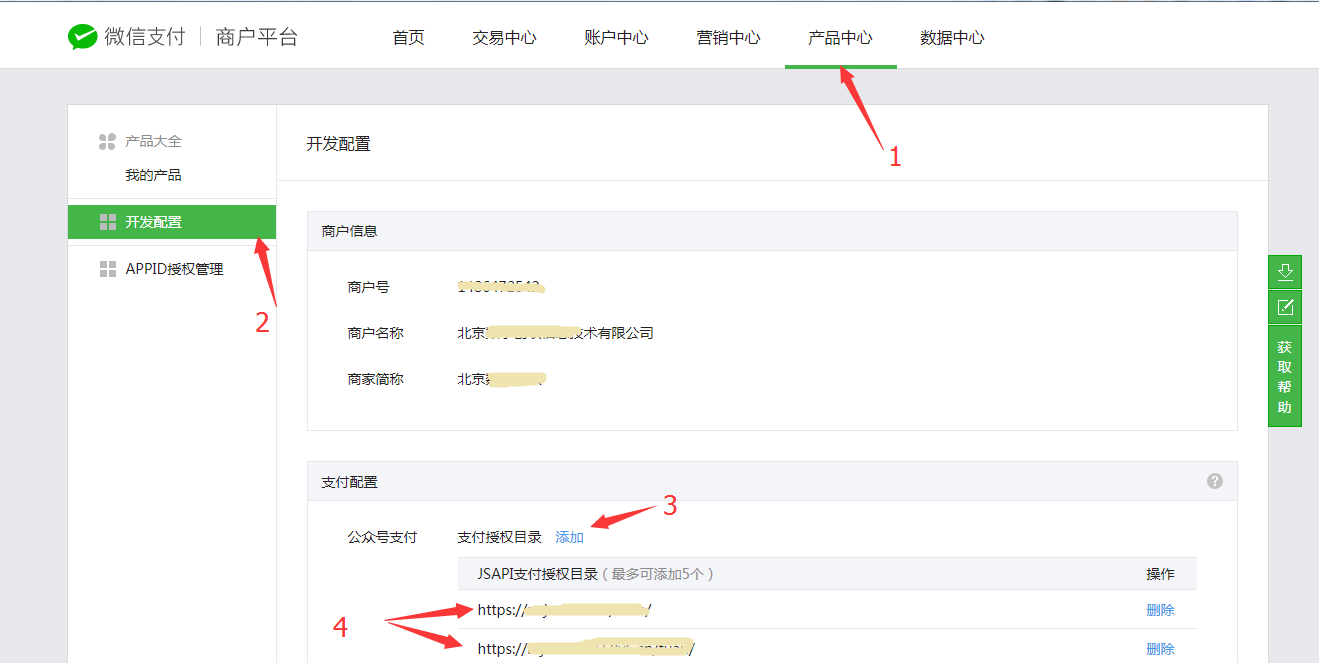Click the question mark help icon in 支付配置
1319x663 pixels.
click(1214, 481)
